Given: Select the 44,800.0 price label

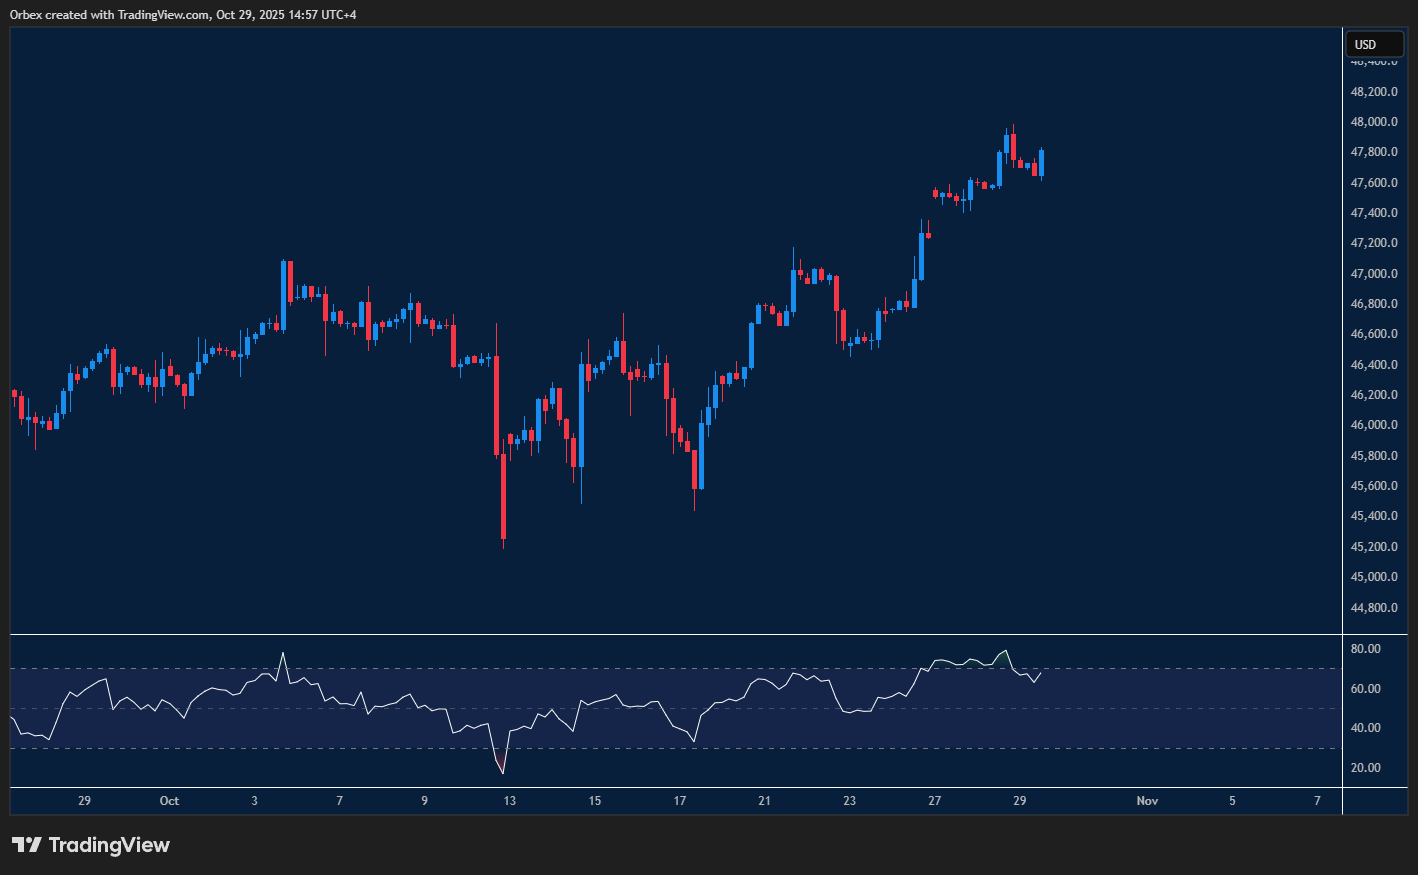Looking at the screenshot, I should [1374, 607].
